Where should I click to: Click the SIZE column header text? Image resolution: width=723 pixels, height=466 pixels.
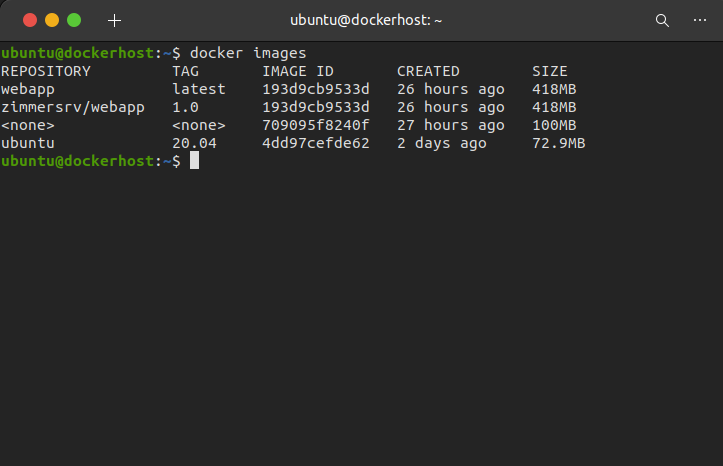coord(550,71)
